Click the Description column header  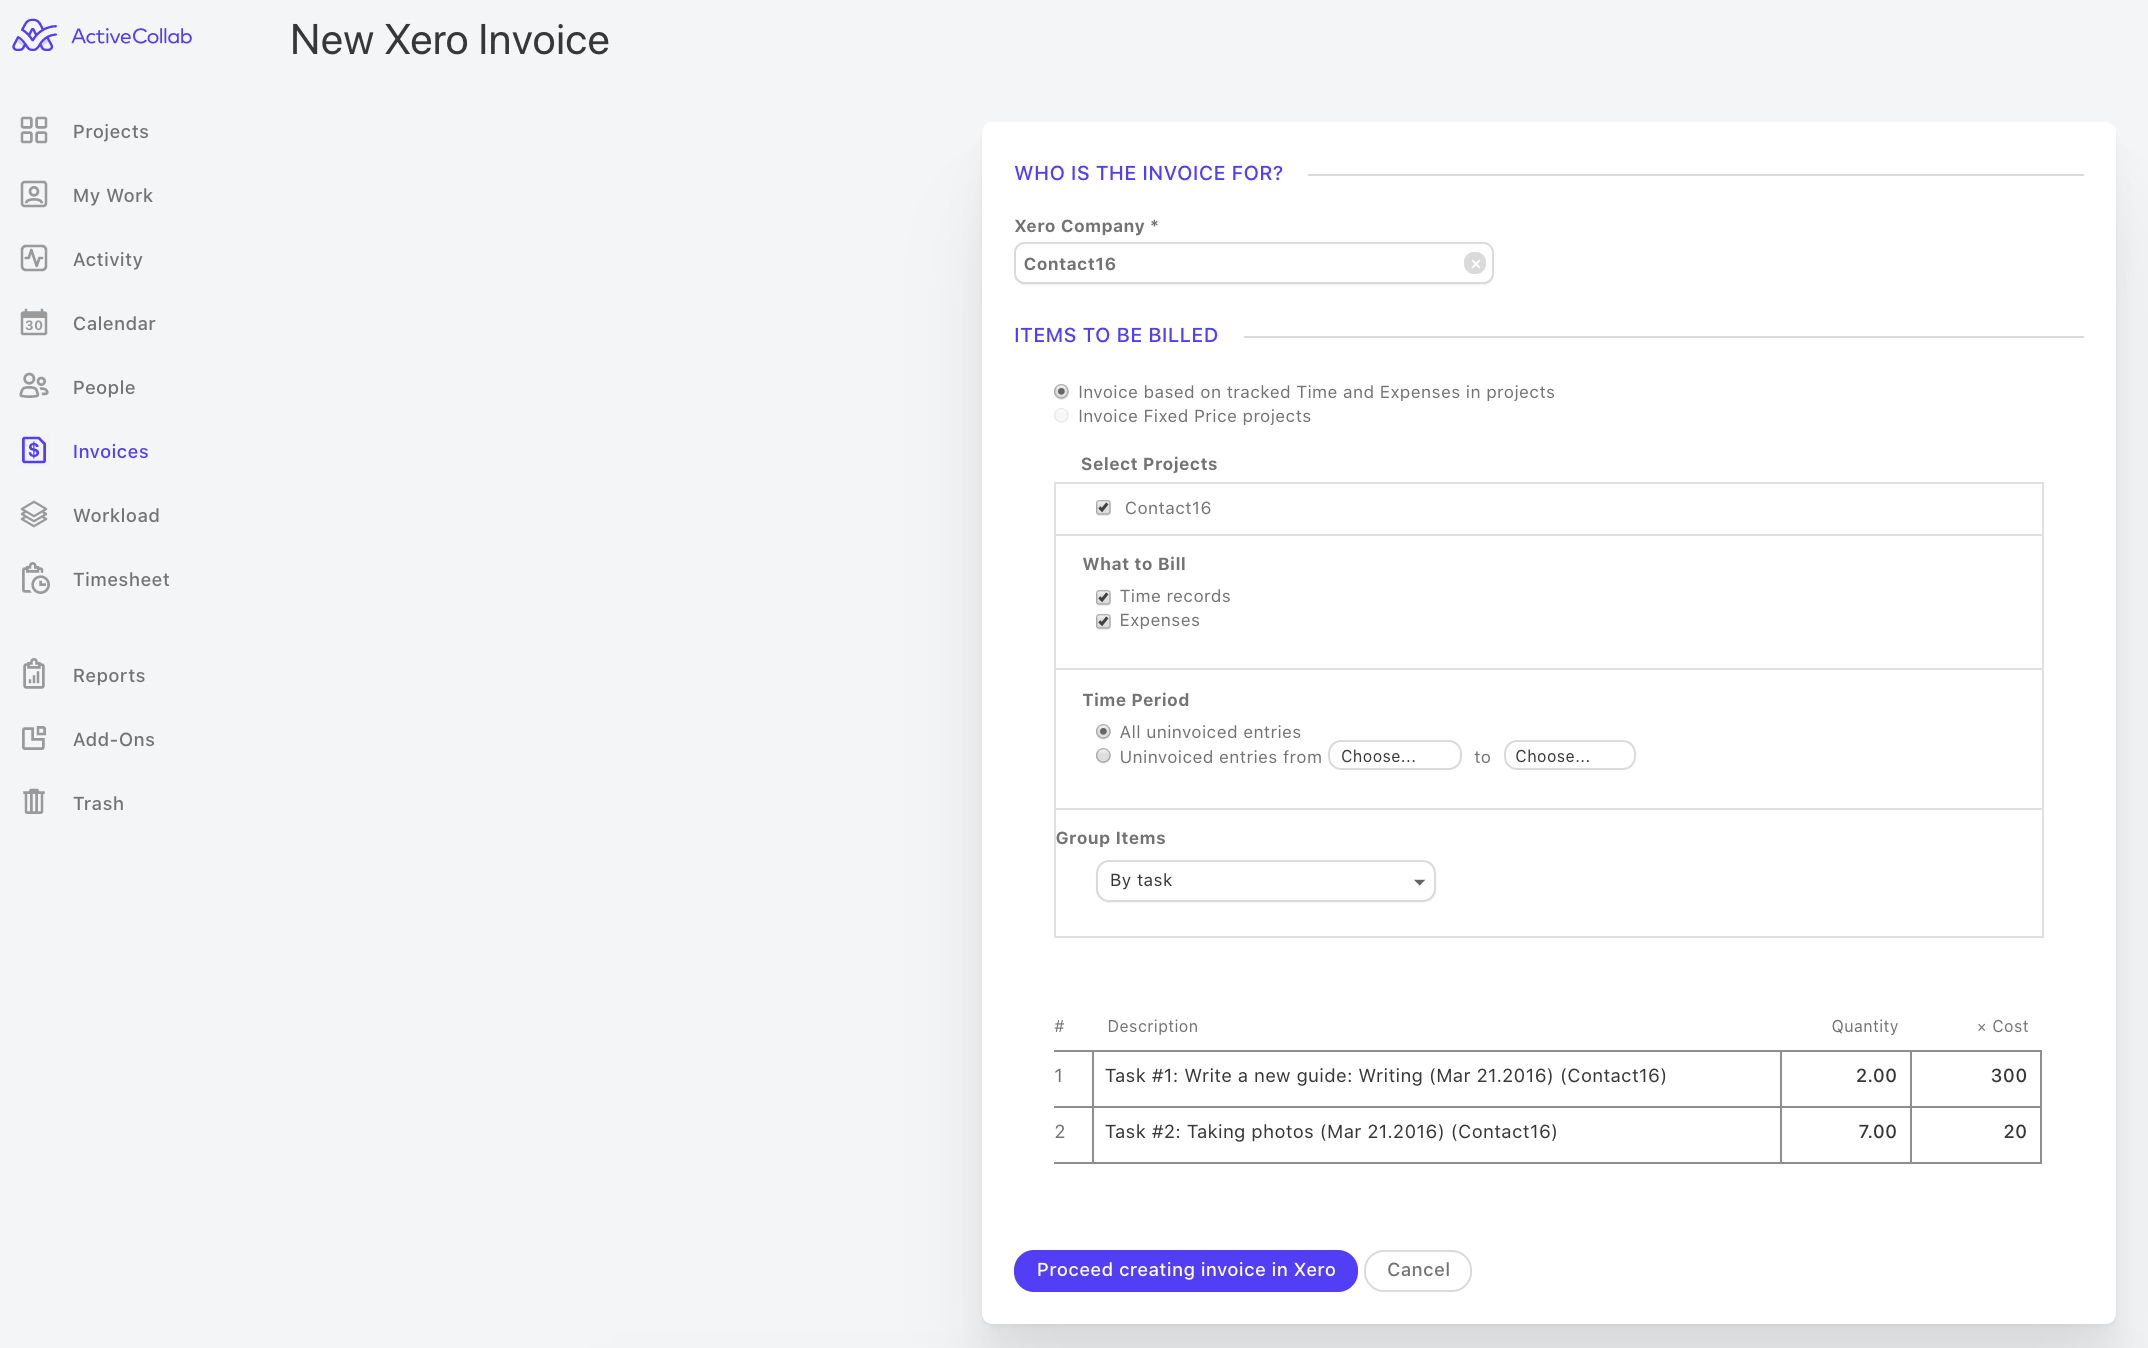click(x=1153, y=1026)
